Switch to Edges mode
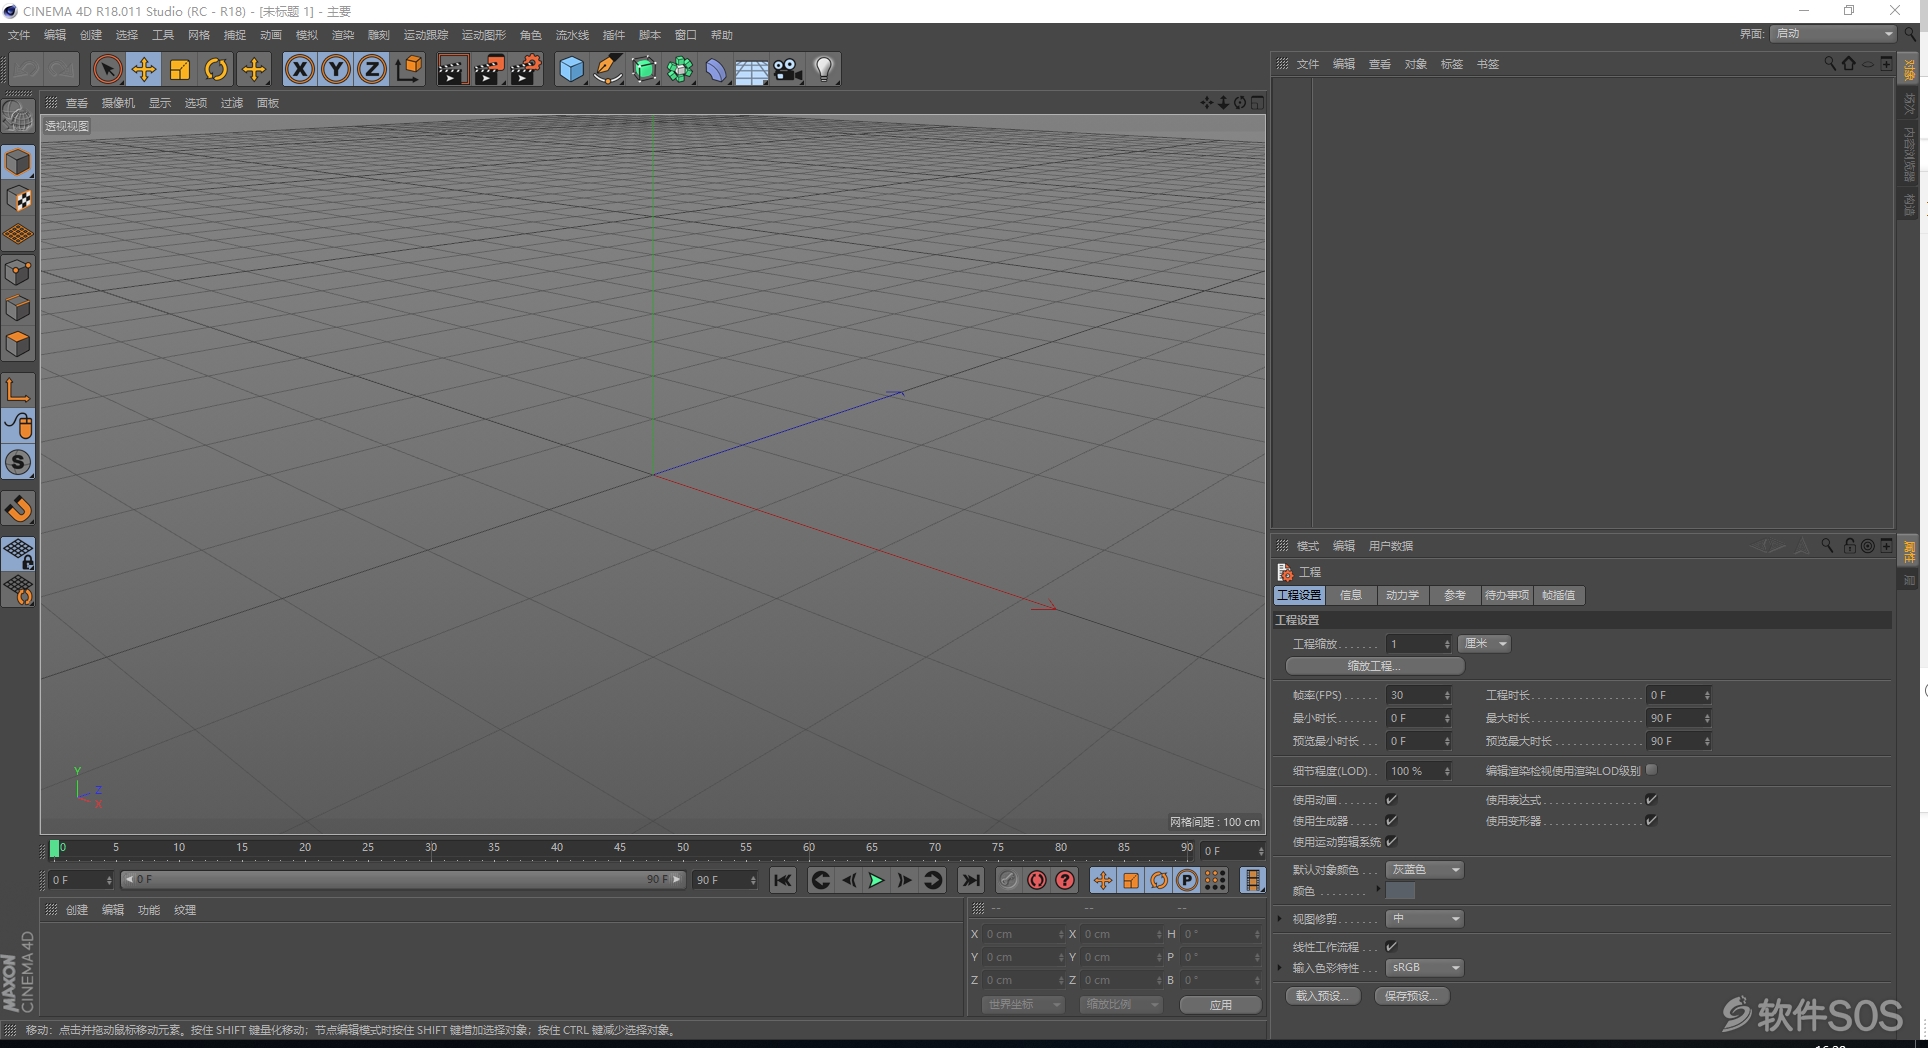Image resolution: width=1928 pixels, height=1048 pixels. coord(18,308)
